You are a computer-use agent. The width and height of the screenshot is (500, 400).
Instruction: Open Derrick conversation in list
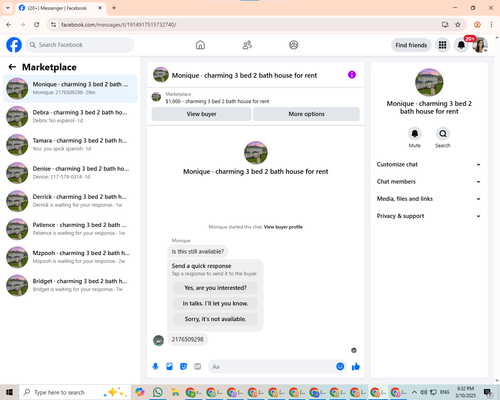tap(70, 201)
